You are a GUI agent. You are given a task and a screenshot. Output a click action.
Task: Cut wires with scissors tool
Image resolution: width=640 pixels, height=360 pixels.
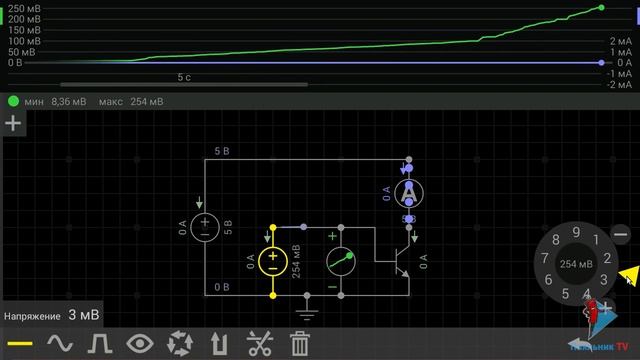click(260, 343)
